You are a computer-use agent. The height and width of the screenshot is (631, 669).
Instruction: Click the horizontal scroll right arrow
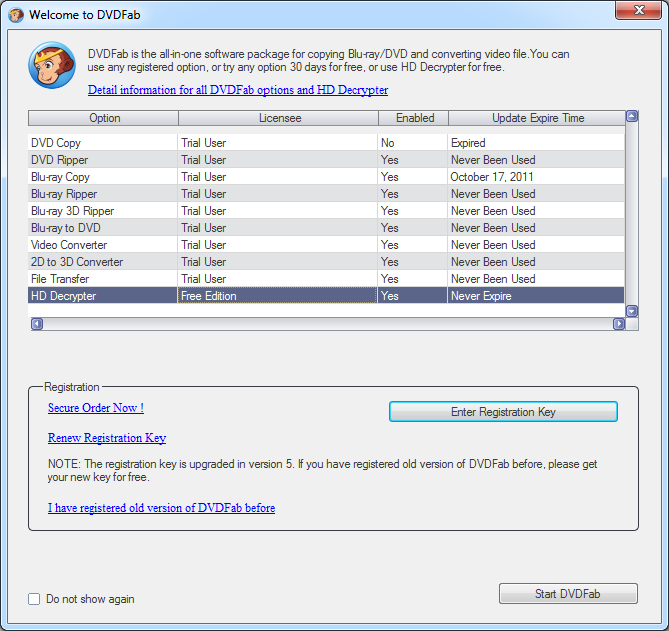click(619, 324)
